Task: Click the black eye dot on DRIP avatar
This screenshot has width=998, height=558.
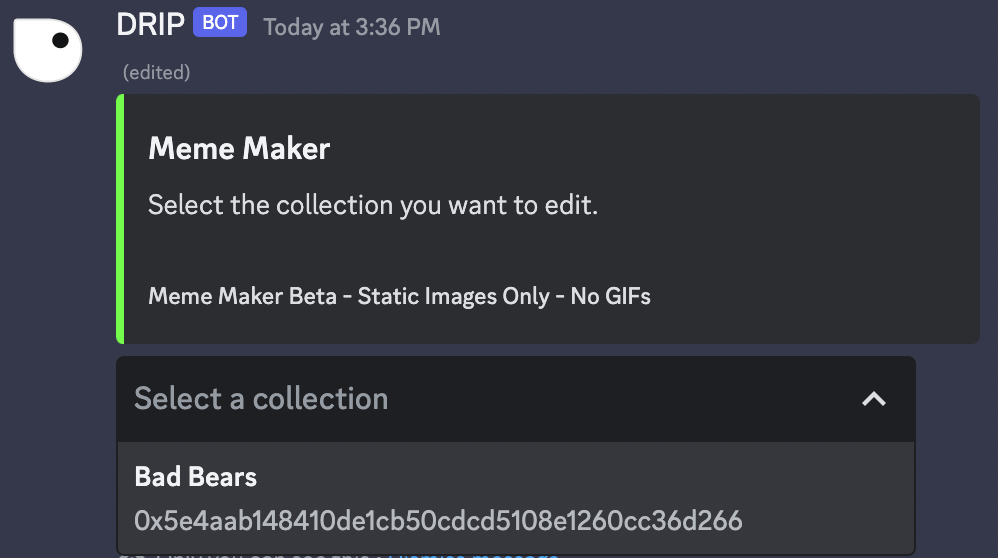Action: point(60,41)
